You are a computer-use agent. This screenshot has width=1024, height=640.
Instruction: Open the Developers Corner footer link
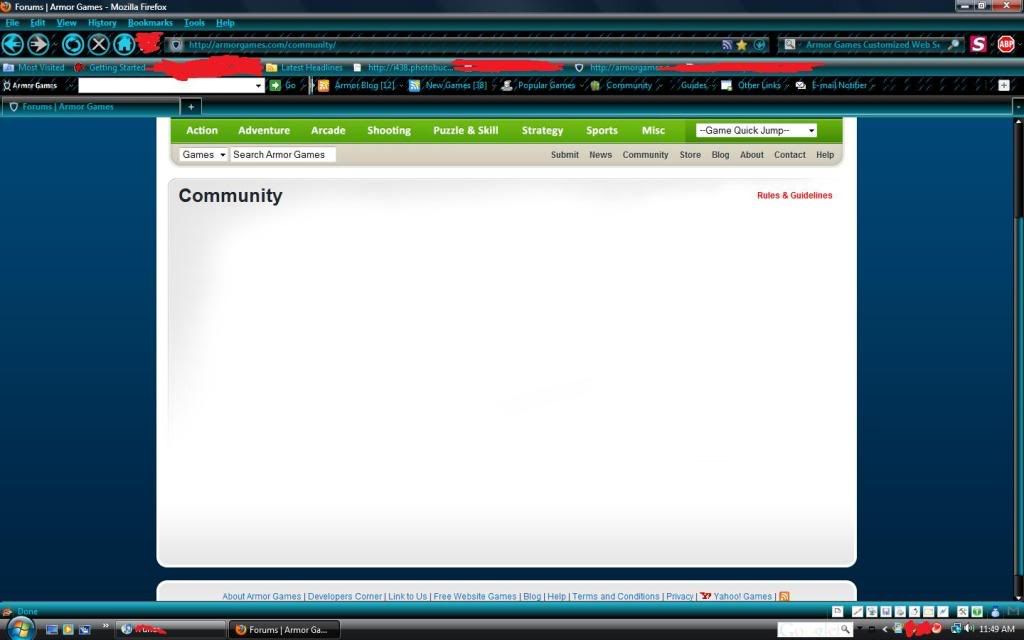tap(345, 596)
